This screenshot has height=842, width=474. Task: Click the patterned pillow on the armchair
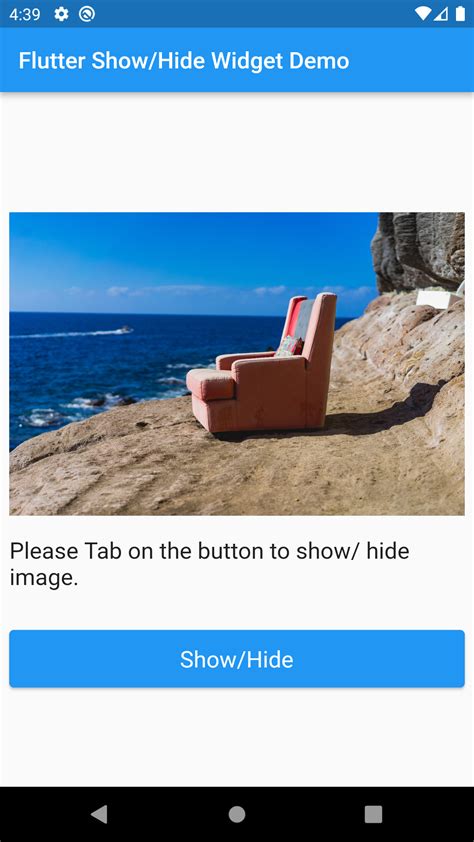(x=290, y=346)
